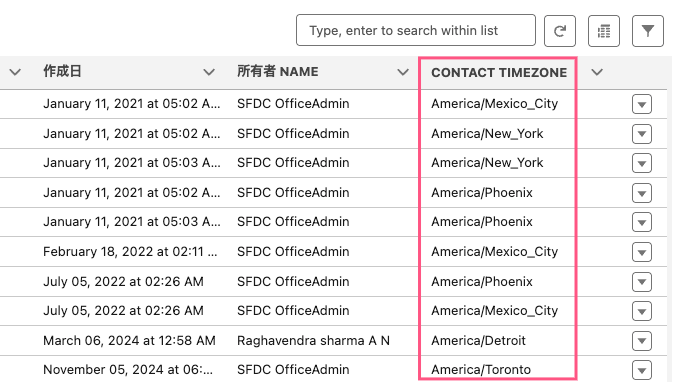Expand the chevron left of 作成日 header
The image size is (675, 382).
coord(15,72)
